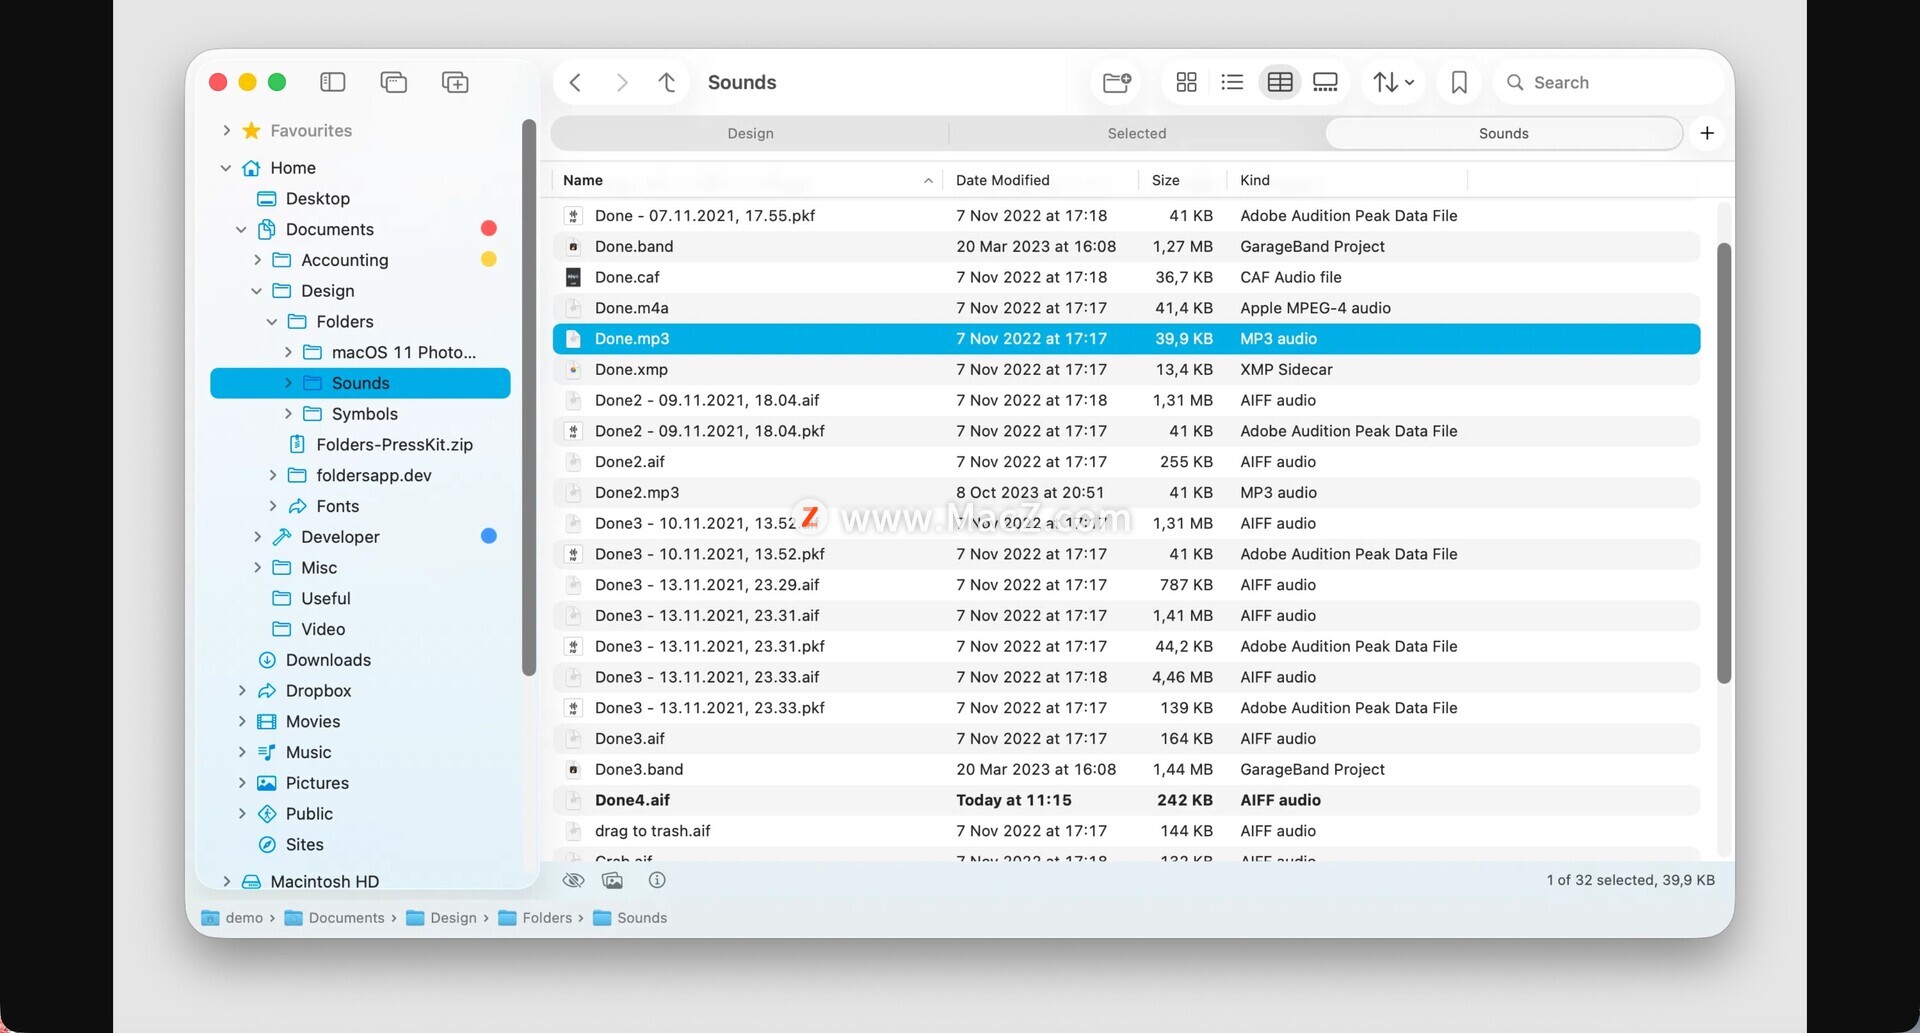Image resolution: width=1920 pixels, height=1033 pixels.
Task: Expand the Developer folder in sidebar
Action: click(x=257, y=537)
